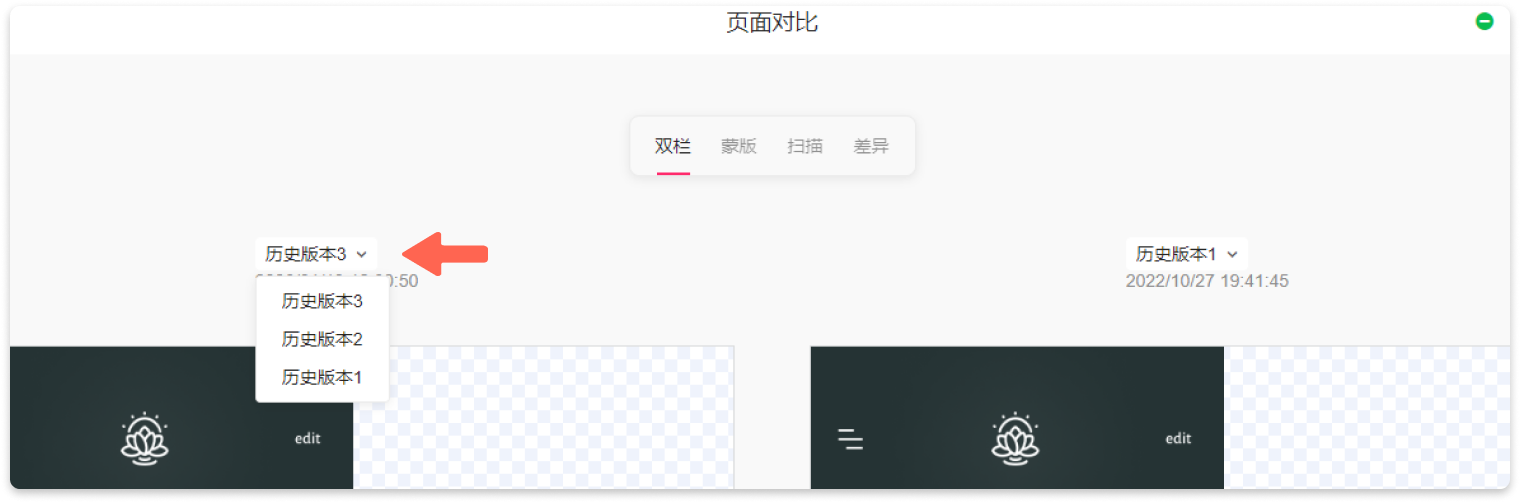Click the green minus icon at top right

1484,21
